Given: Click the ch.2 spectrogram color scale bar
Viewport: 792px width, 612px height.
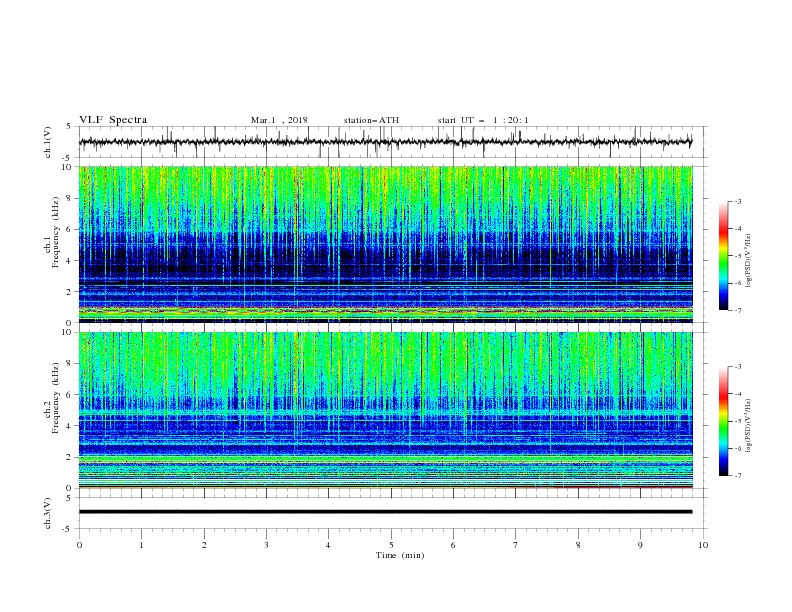Looking at the screenshot, I should [723, 421].
